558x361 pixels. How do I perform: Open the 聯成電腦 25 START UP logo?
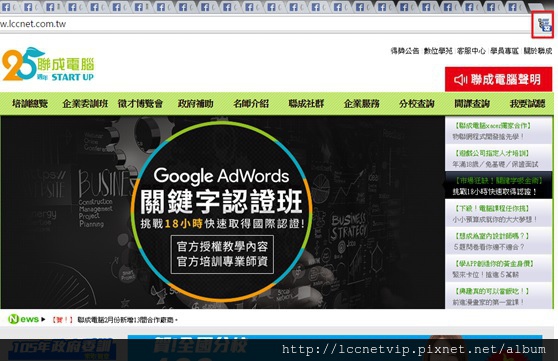[48, 65]
